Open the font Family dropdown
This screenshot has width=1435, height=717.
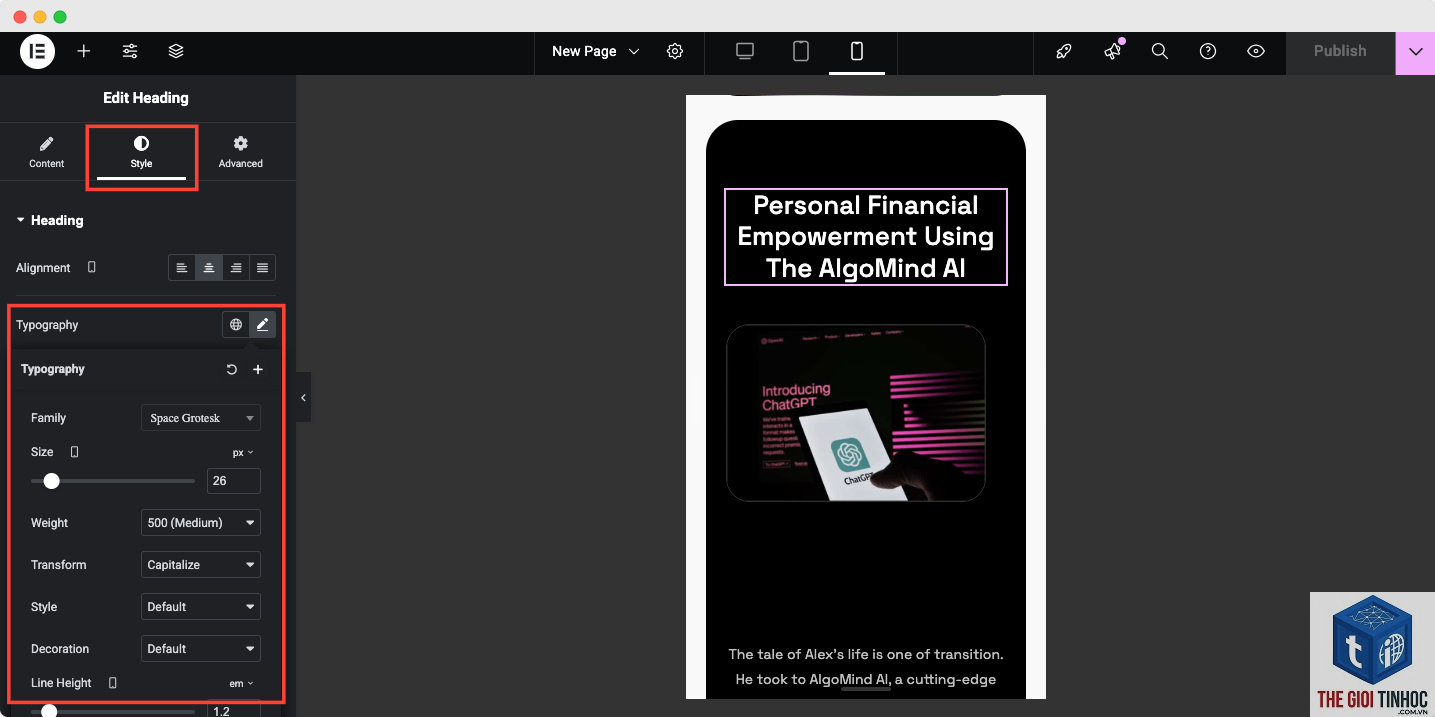tap(201, 418)
